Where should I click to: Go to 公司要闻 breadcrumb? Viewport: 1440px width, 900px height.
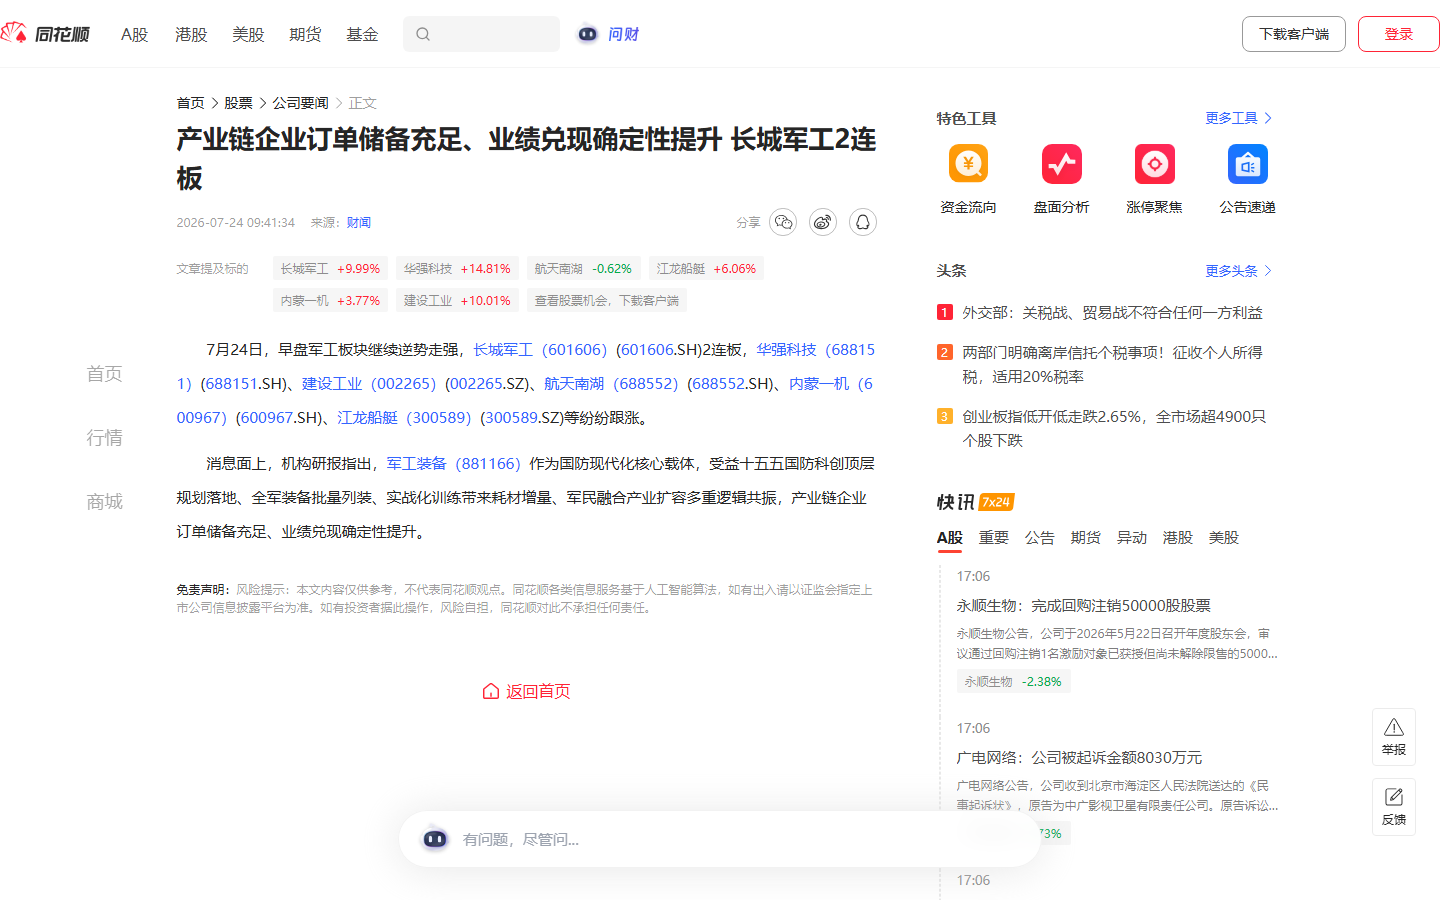[x=300, y=103]
